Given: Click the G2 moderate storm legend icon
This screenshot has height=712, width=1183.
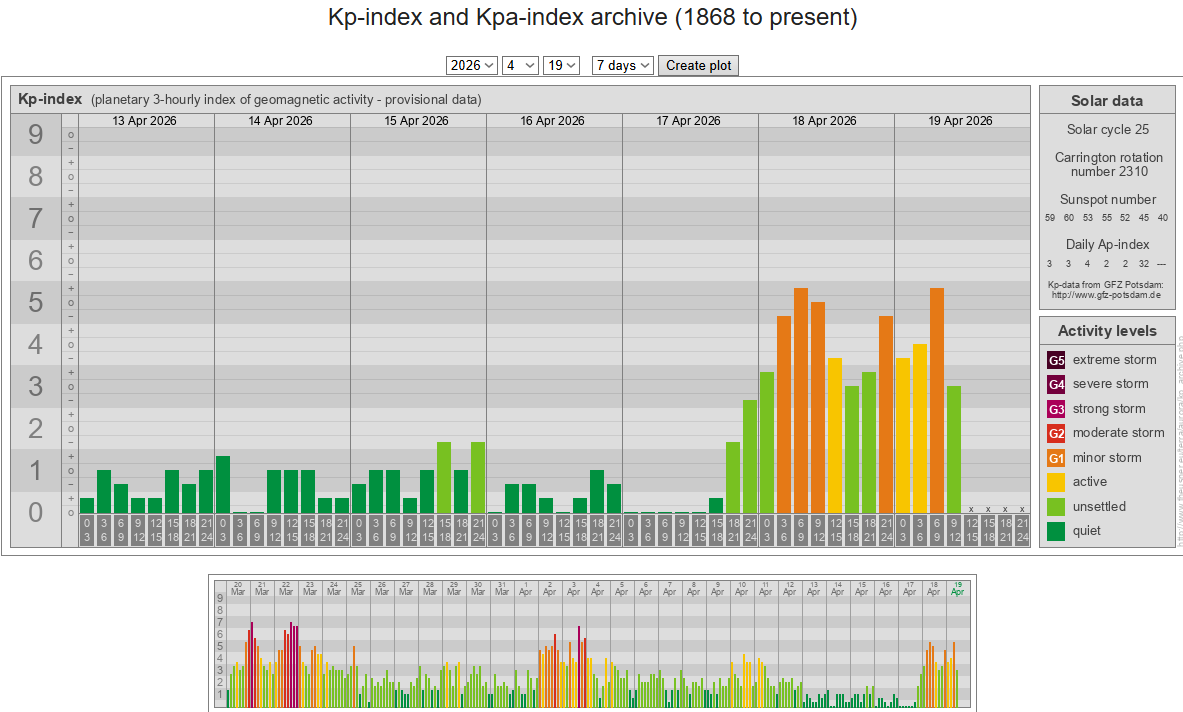Looking at the screenshot, I should point(1056,433).
